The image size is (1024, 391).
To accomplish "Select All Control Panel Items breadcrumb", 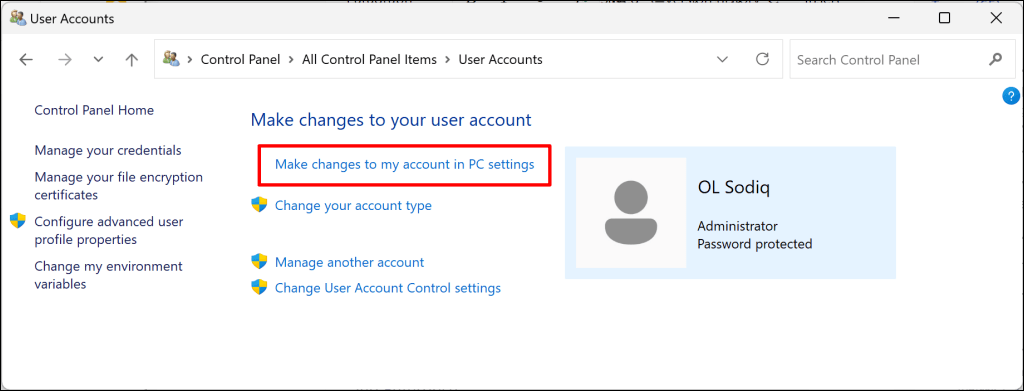I will (369, 59).
